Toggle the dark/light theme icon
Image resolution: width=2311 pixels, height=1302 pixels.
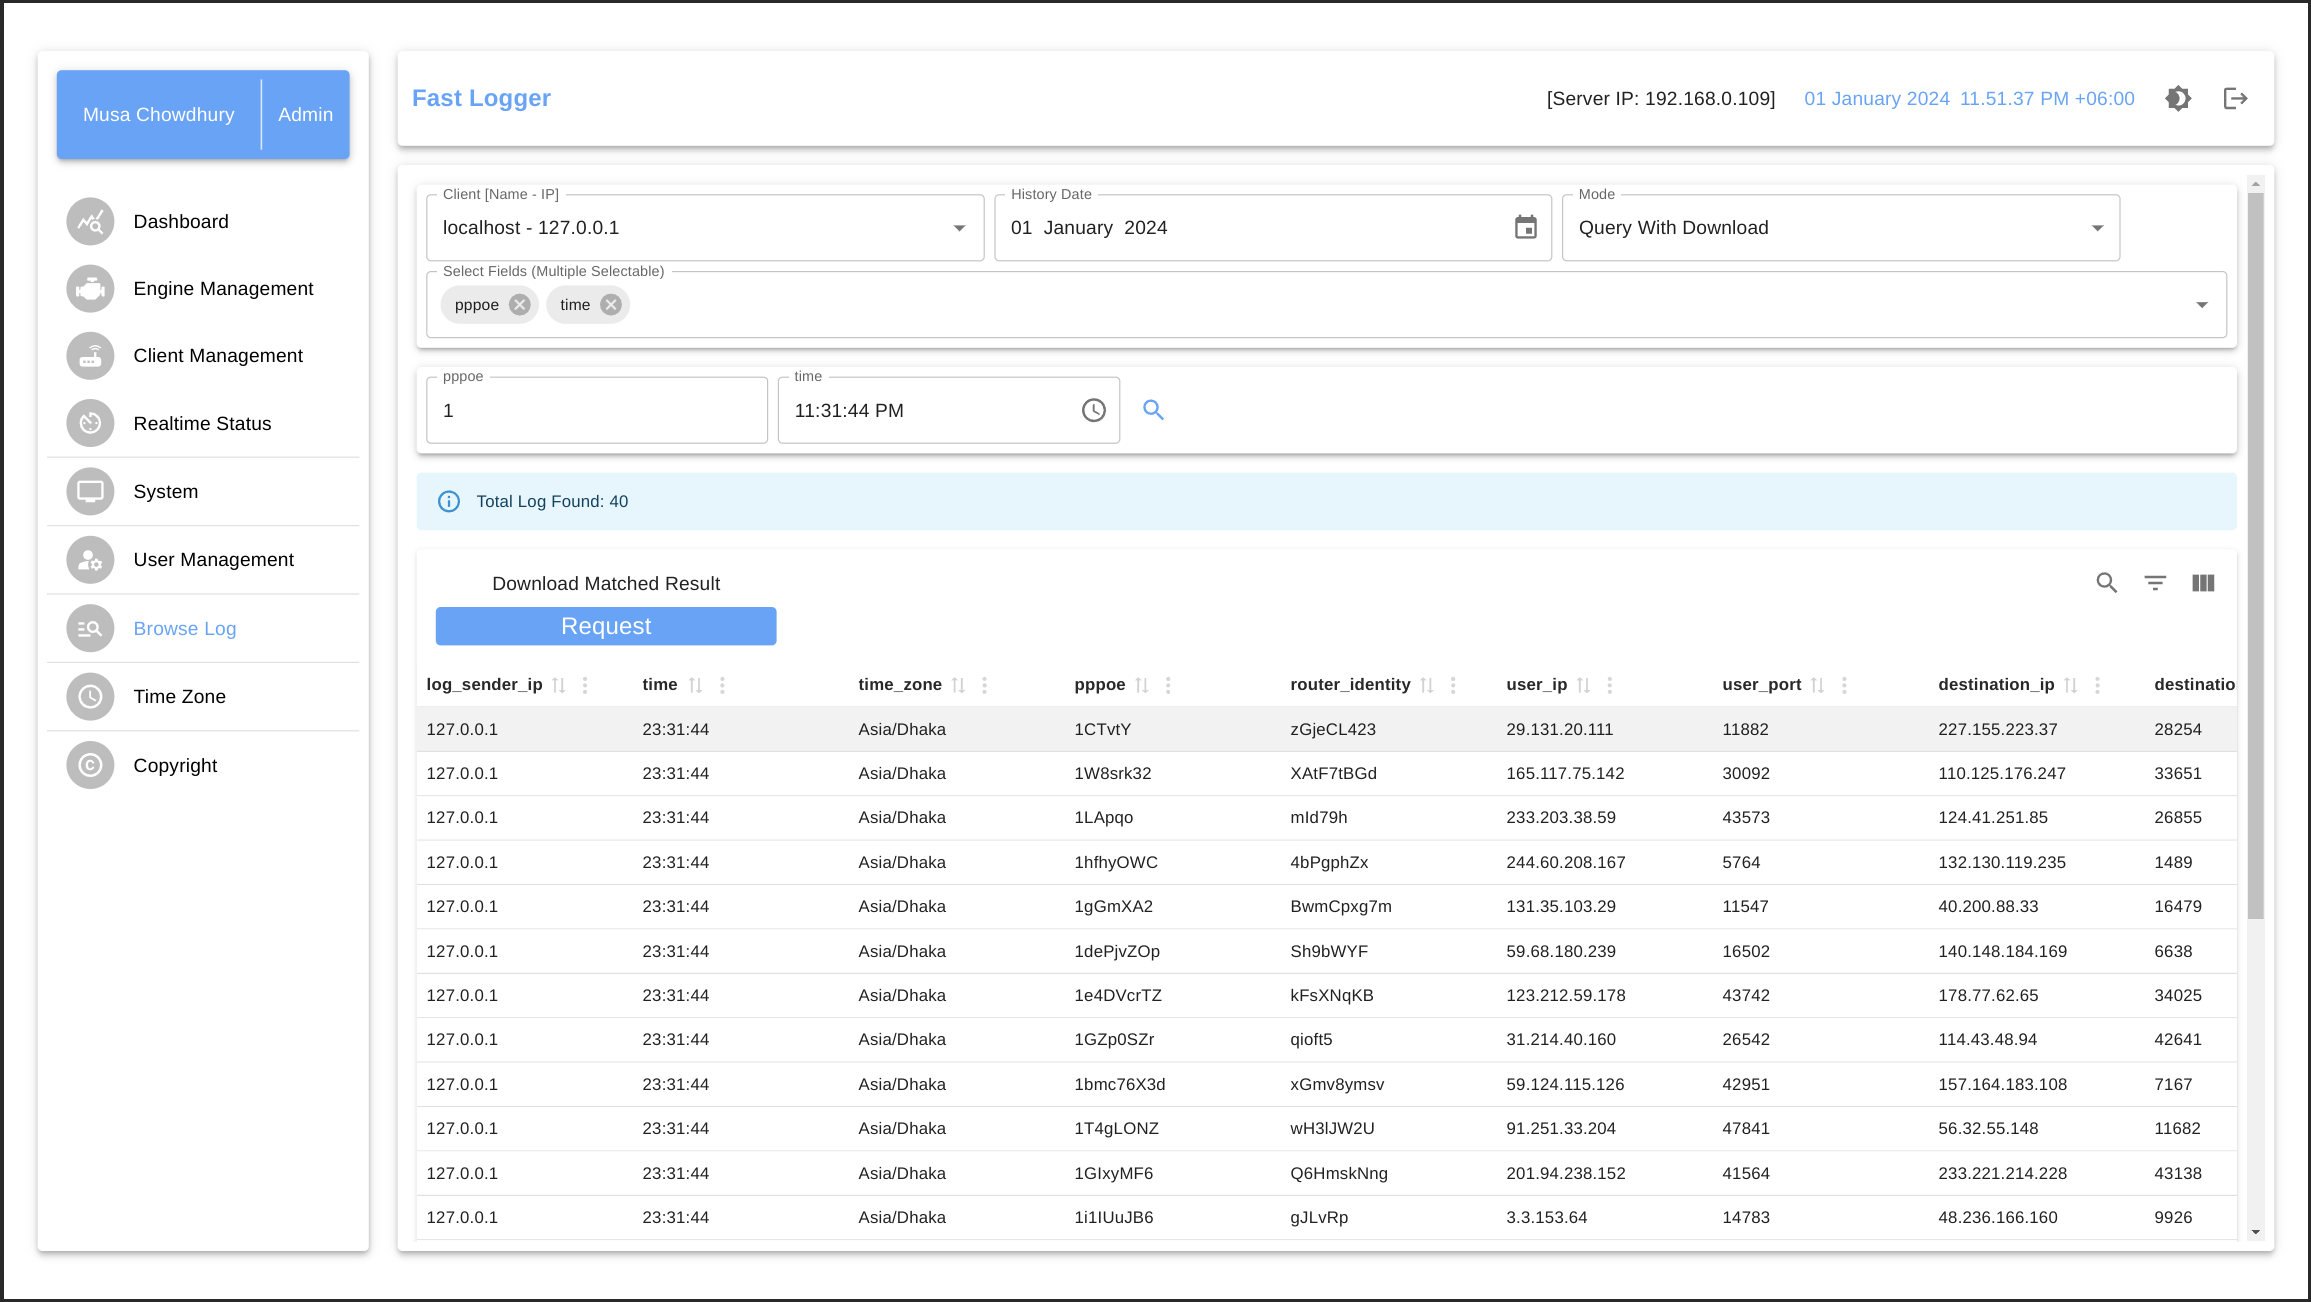pos(2178,98)
